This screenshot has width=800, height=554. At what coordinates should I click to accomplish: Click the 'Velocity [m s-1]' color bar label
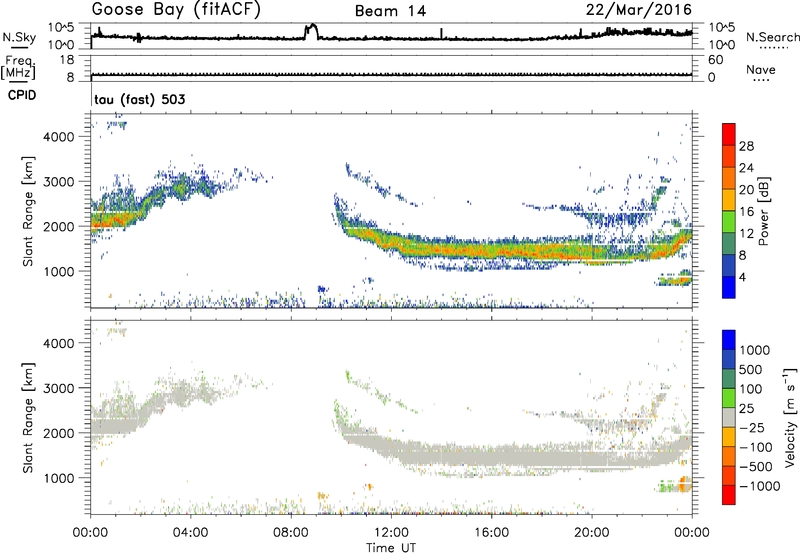click(x=790, y=417)
